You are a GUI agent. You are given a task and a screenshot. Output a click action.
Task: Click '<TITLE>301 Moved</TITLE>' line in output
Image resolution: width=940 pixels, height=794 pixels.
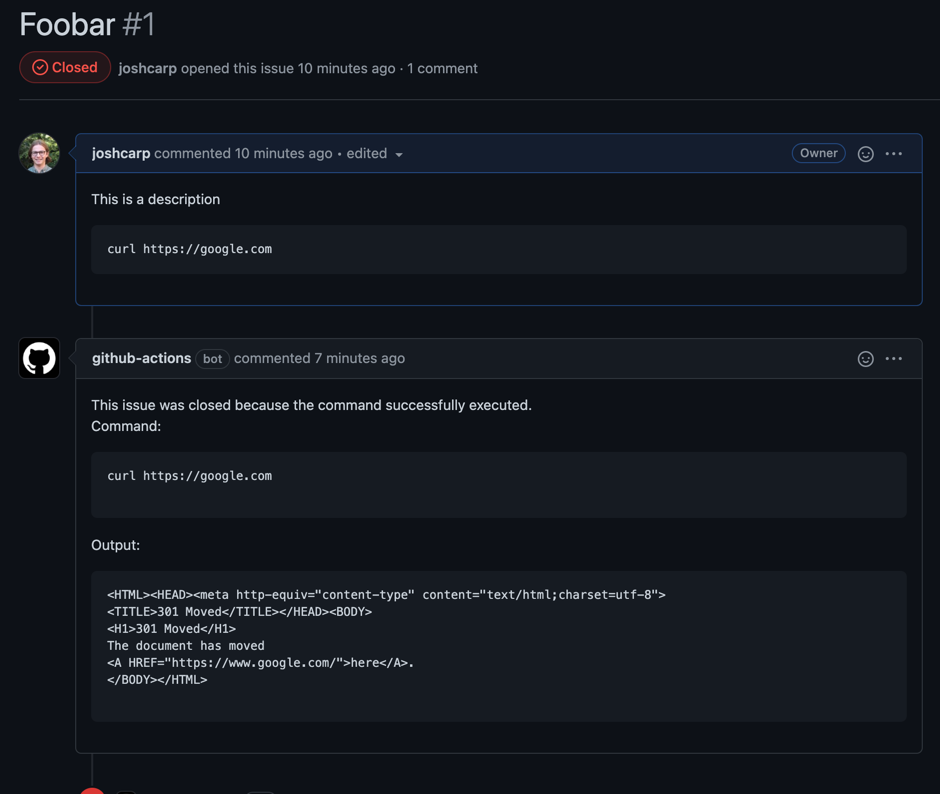239,612
